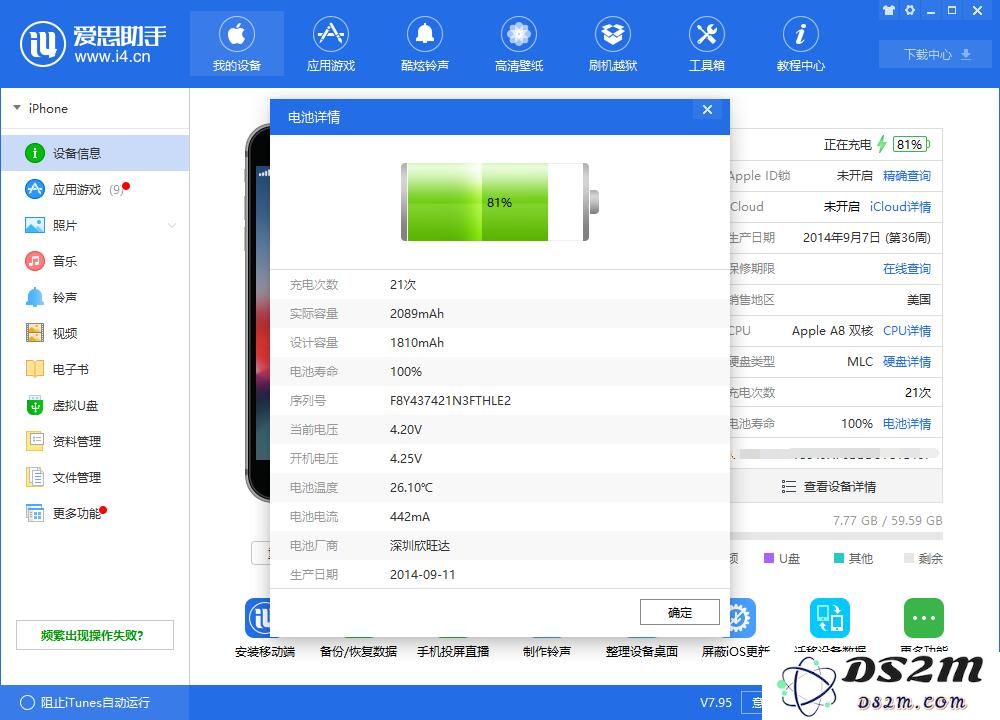Click the V7.95 version label
This screenshot has height=720, width=1000.
click(x=716, y=703)
